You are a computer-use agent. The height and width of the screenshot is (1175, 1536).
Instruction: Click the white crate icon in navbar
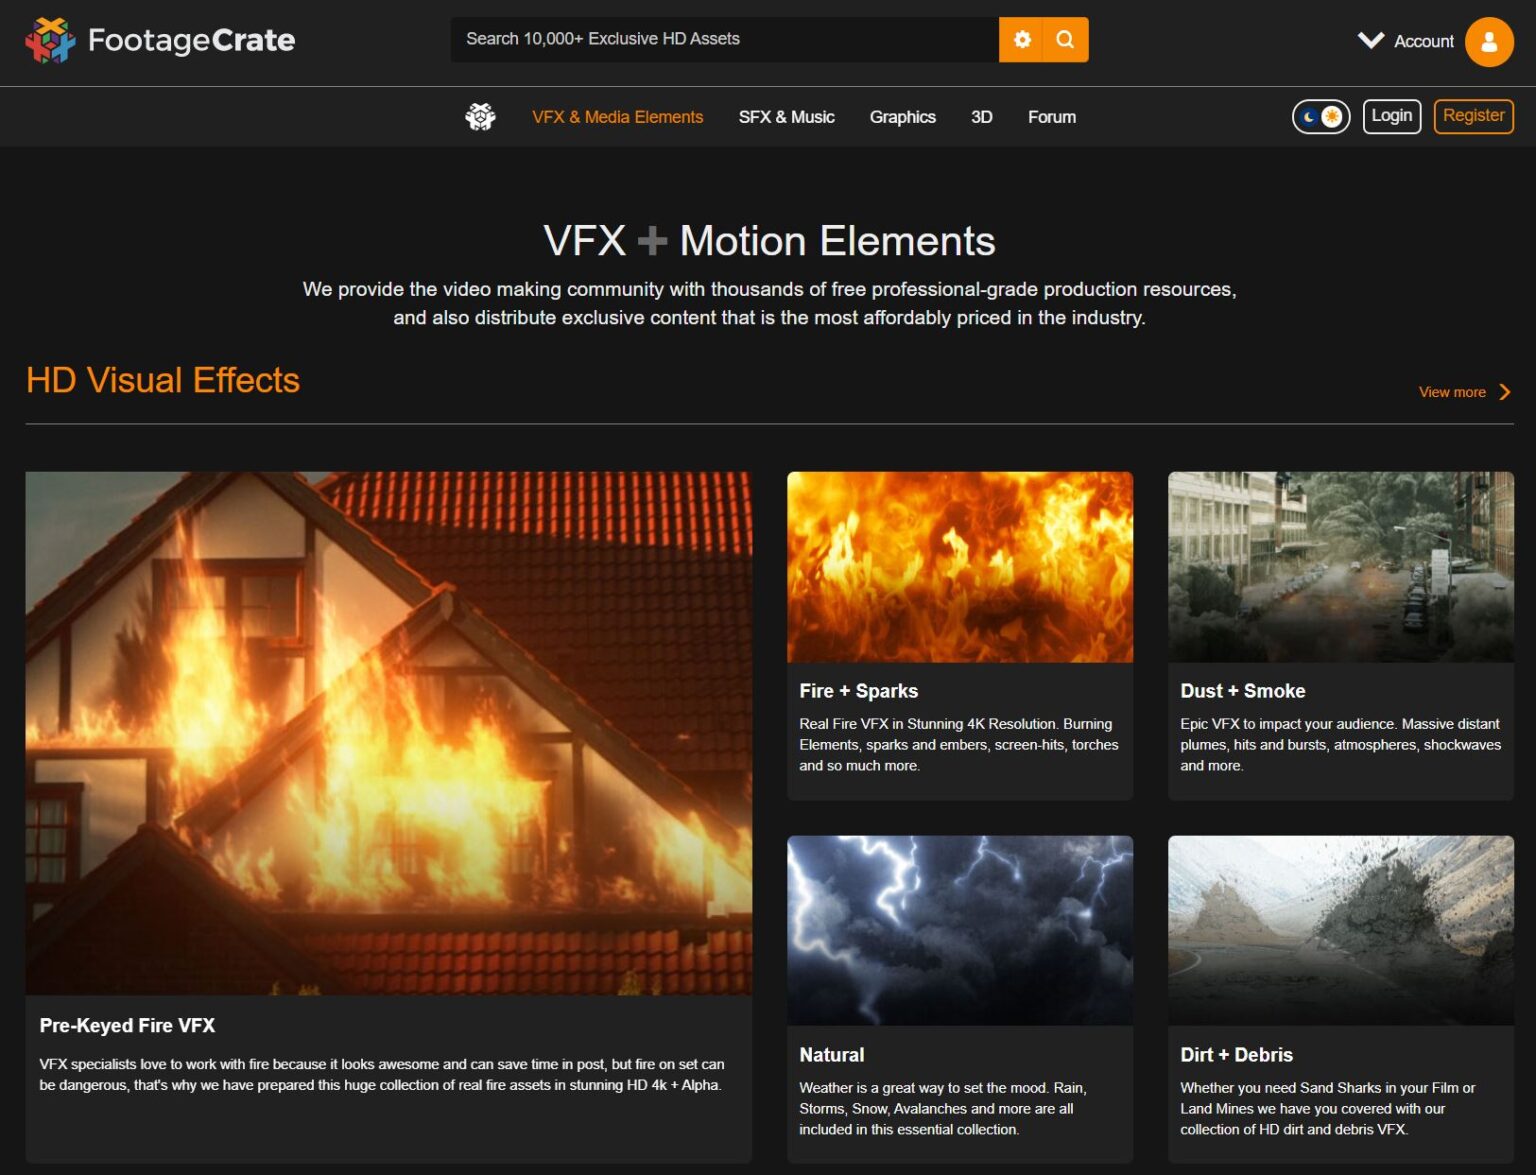tap(480, 117)
